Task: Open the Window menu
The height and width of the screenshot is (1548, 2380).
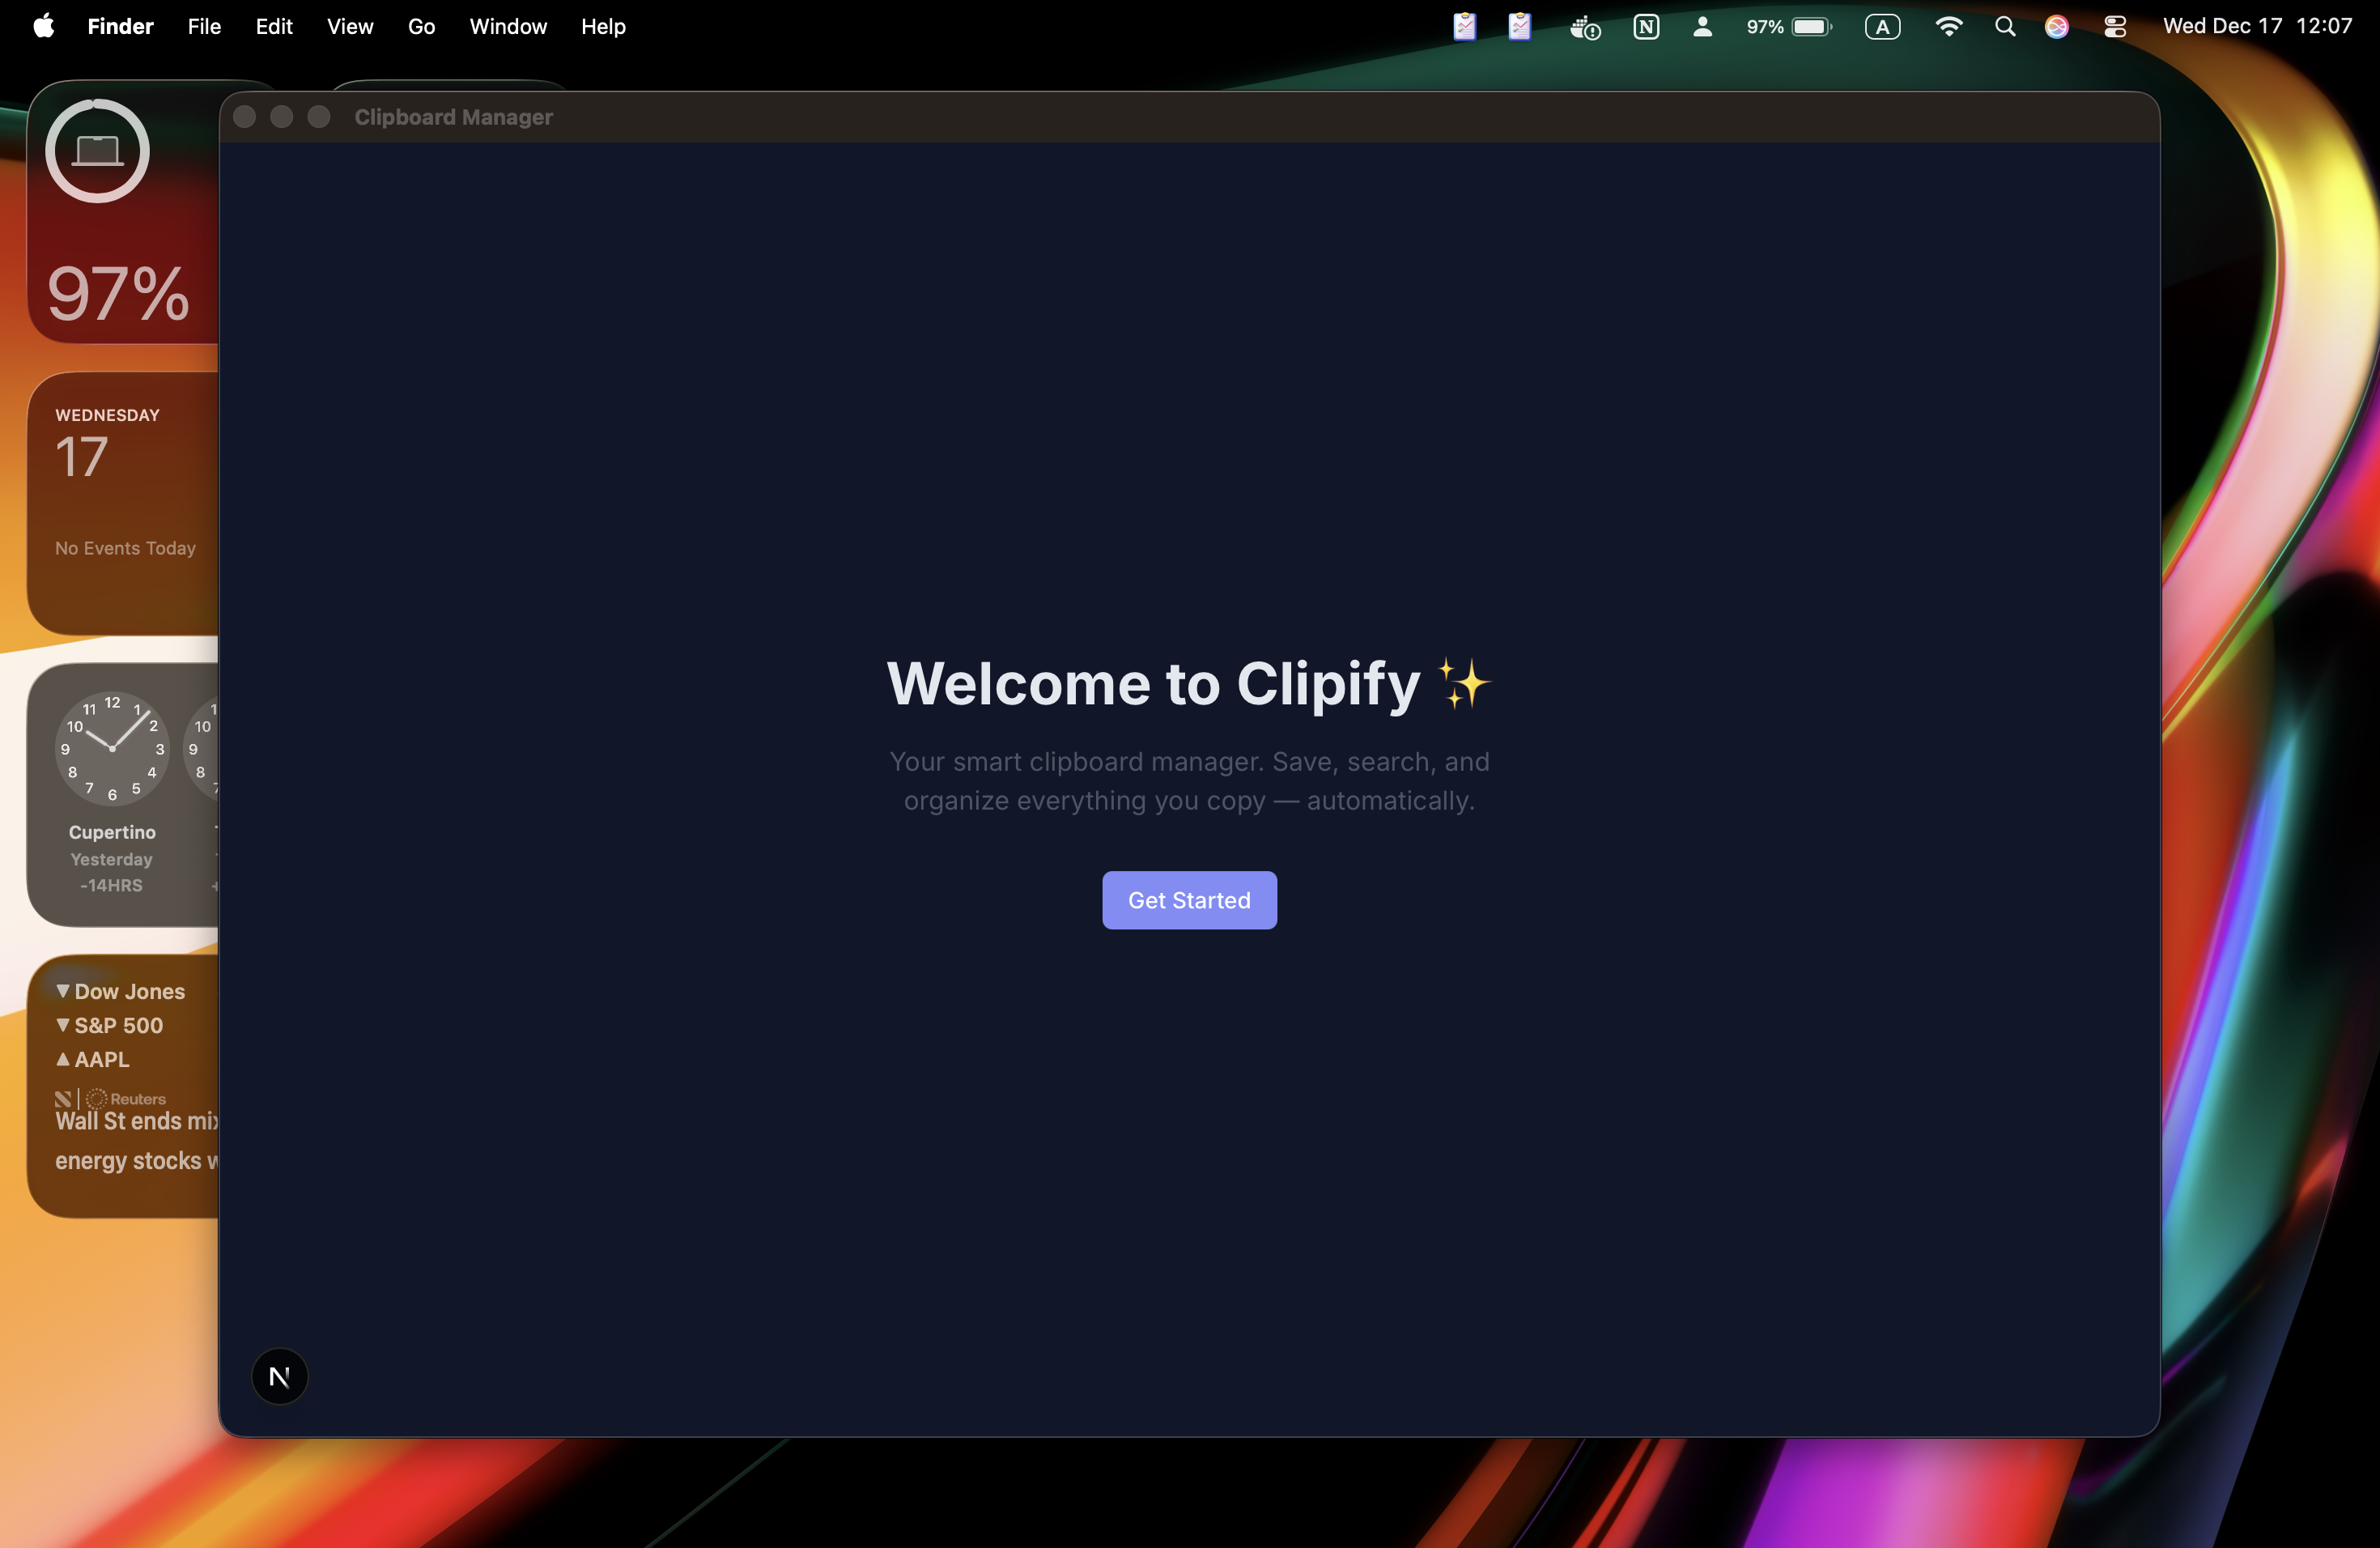Action: tap(507, 27)
